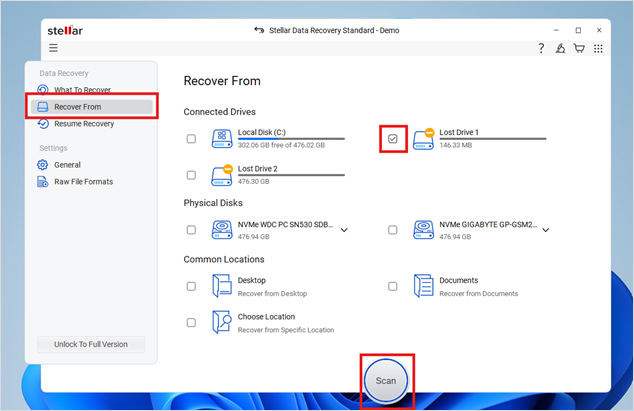Click the Lost Drive 2 drive icon
This screenshot has height=411, width=634.
[222, 175]
